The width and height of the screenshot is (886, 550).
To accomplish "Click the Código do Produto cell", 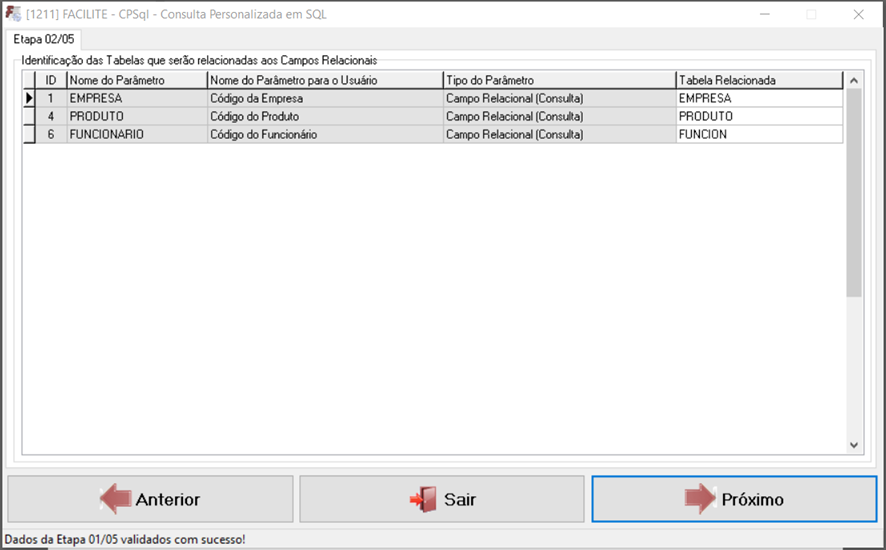I will click(325, 116).
